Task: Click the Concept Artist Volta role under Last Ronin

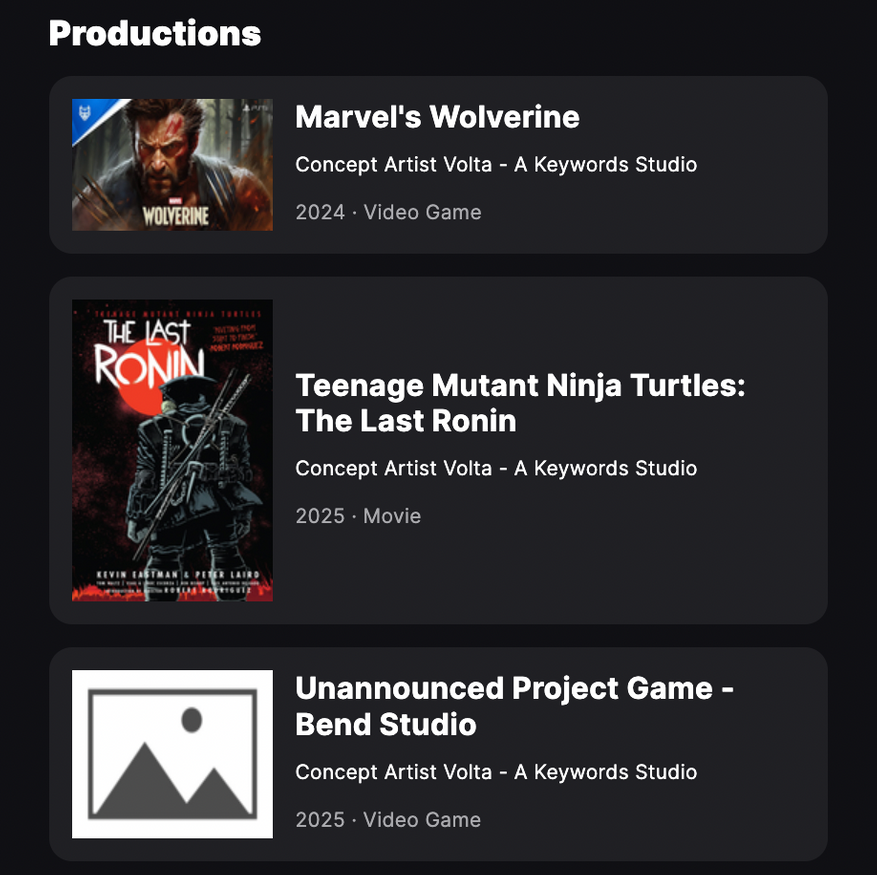Action: (x=496, y=468)
